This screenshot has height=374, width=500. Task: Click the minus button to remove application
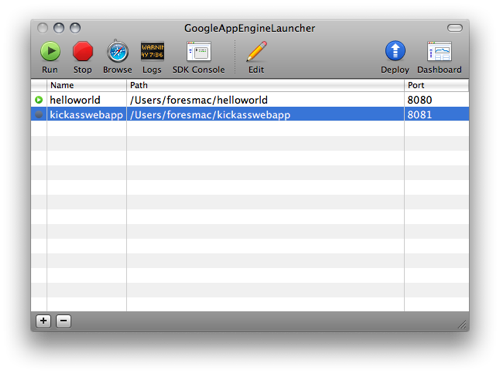point(63,321)
